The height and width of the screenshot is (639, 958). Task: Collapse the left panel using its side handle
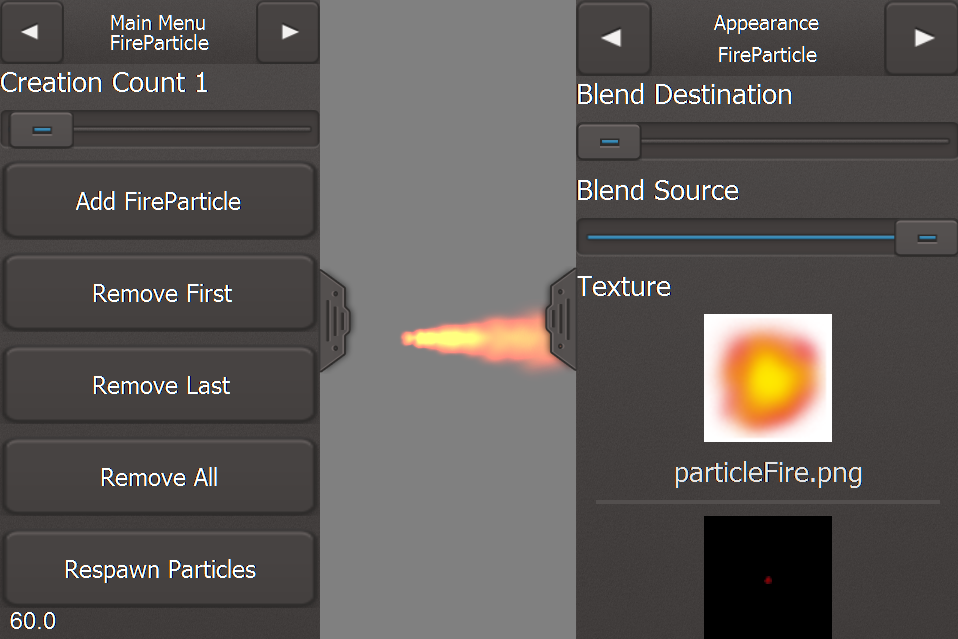335,321
